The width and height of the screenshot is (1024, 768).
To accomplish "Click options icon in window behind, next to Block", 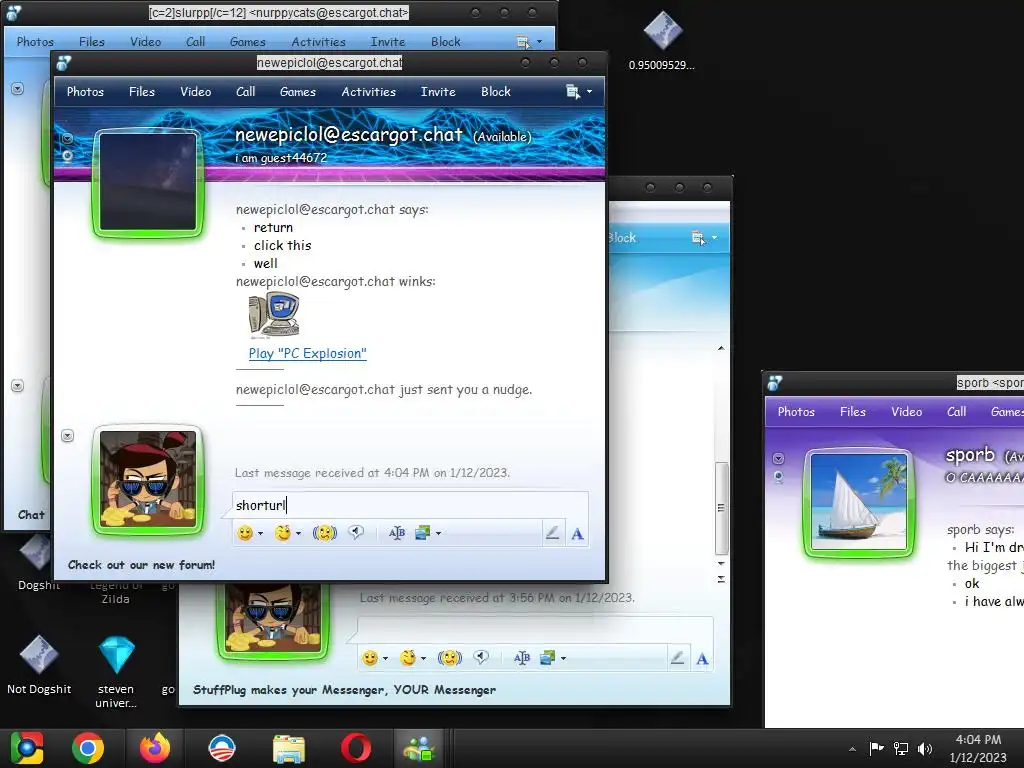I will point(699,238).
